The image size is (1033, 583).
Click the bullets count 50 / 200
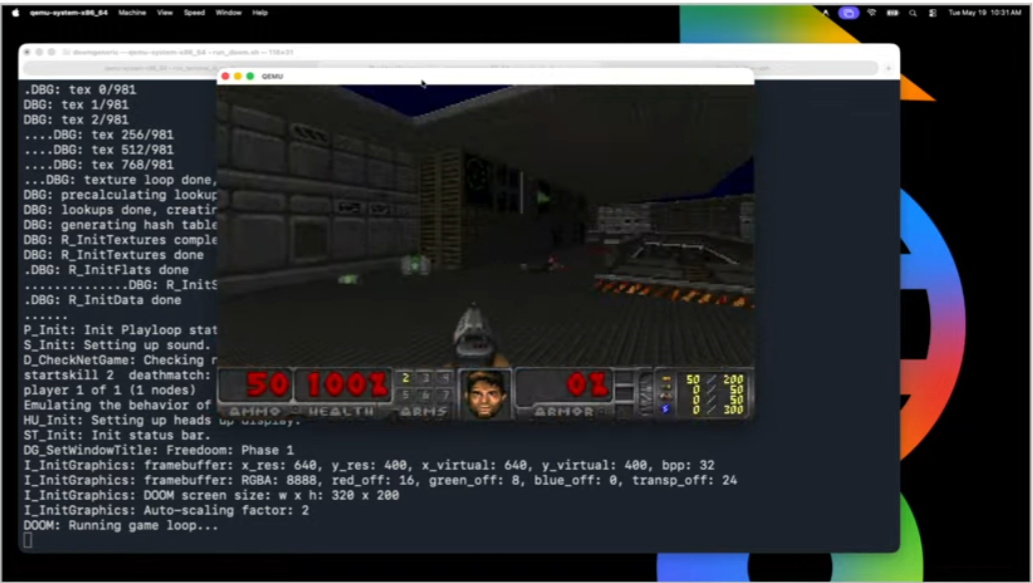pyautogui.click(x=714, y=379)
